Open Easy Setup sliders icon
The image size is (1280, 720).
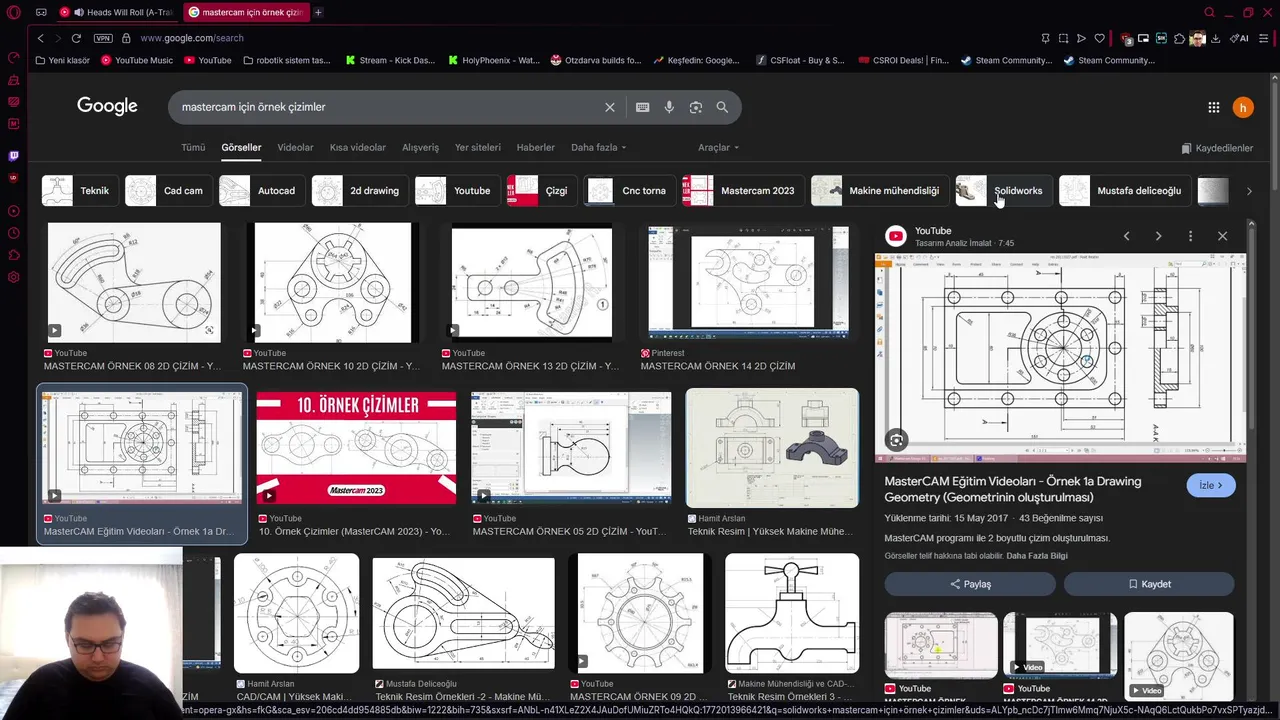tap(1264, 38)
